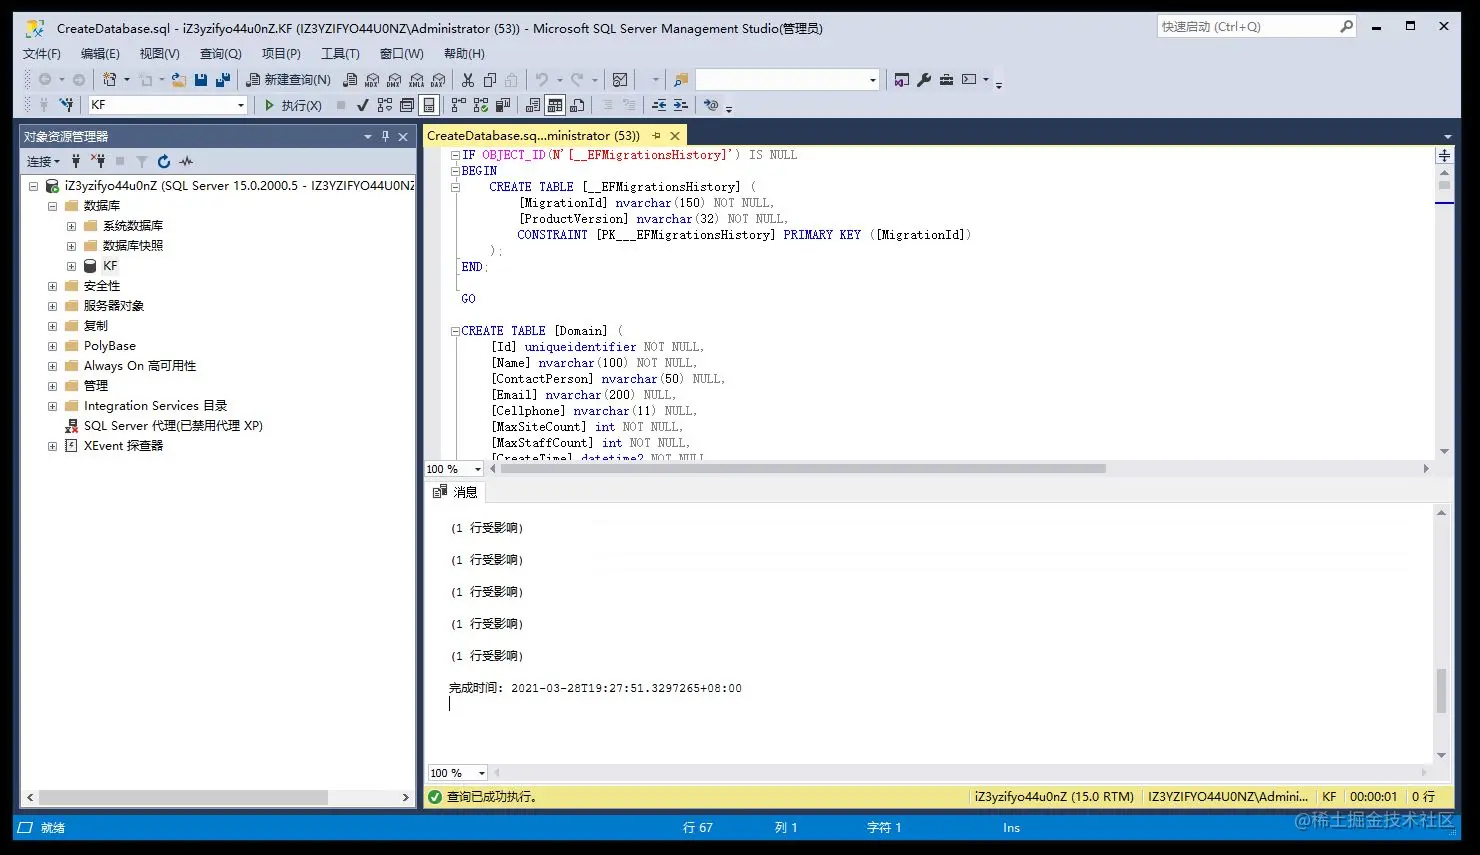Toggle Results to Text output mode
Image resolution: width=1480 pixels, height=855 pixels.
click(532, 105)
